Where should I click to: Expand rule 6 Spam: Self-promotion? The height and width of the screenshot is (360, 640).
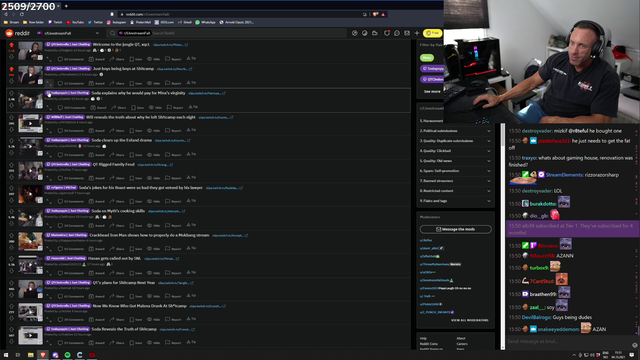point(456,171)
